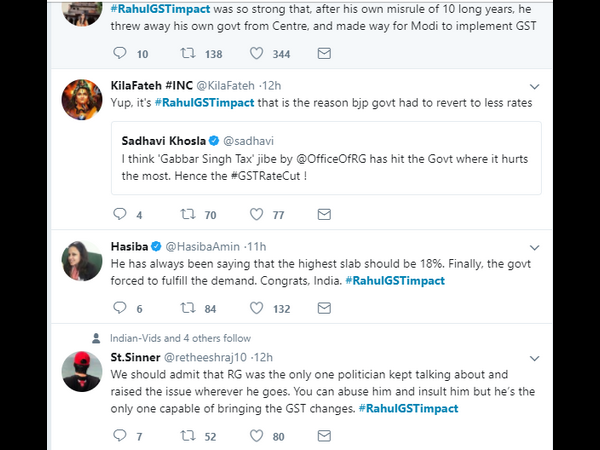The image size is (600, 450).
Task: Like the top tweet with 344 likes
Action: tap(257, 53)
